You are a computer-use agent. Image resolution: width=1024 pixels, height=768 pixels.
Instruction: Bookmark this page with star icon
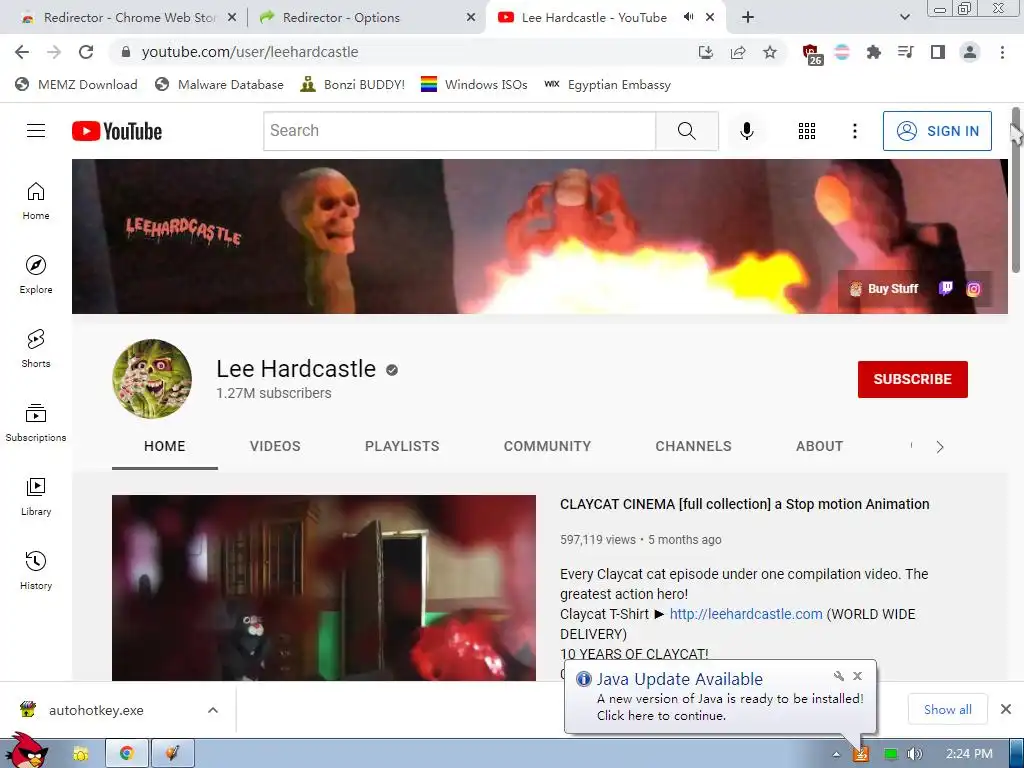click(770, 52)
